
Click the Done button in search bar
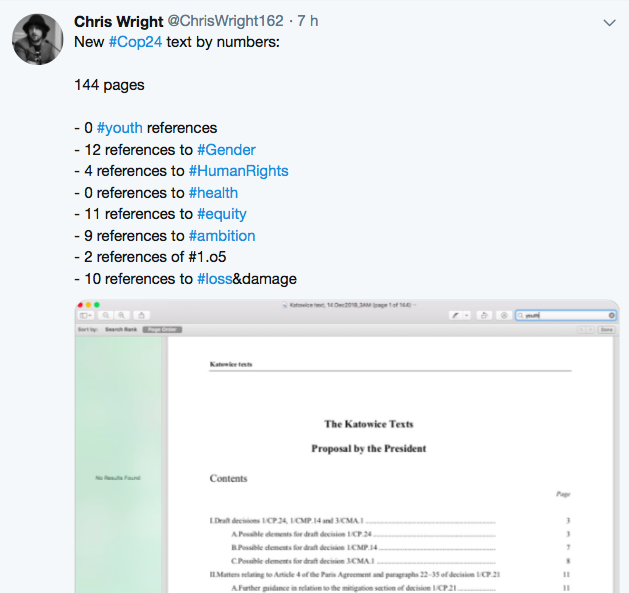tap(607, 329)
